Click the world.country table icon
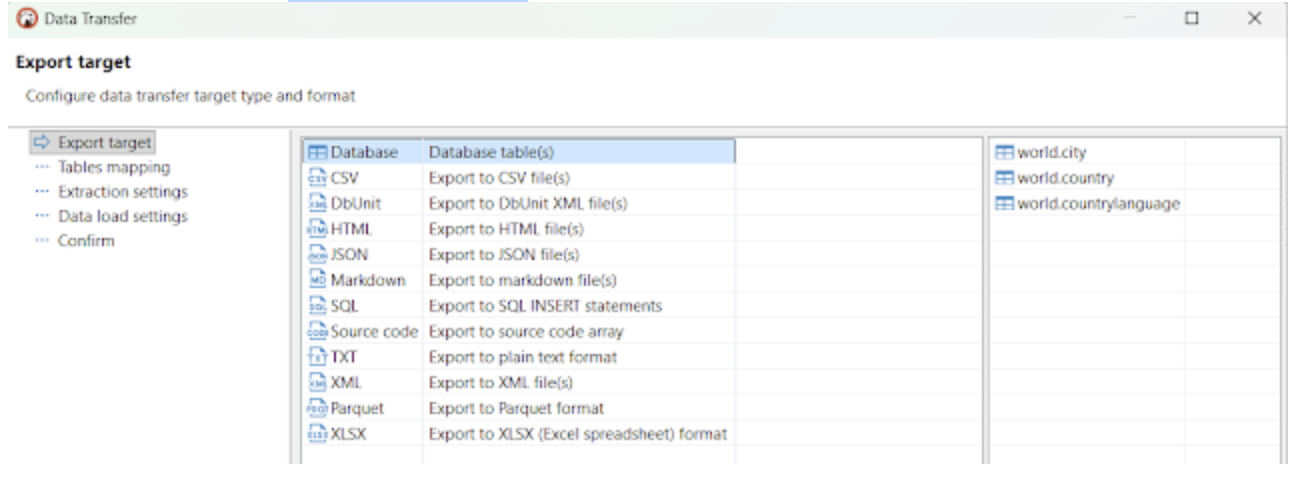The height and width of the screenshot is (498, 1292). [1004, 178]
